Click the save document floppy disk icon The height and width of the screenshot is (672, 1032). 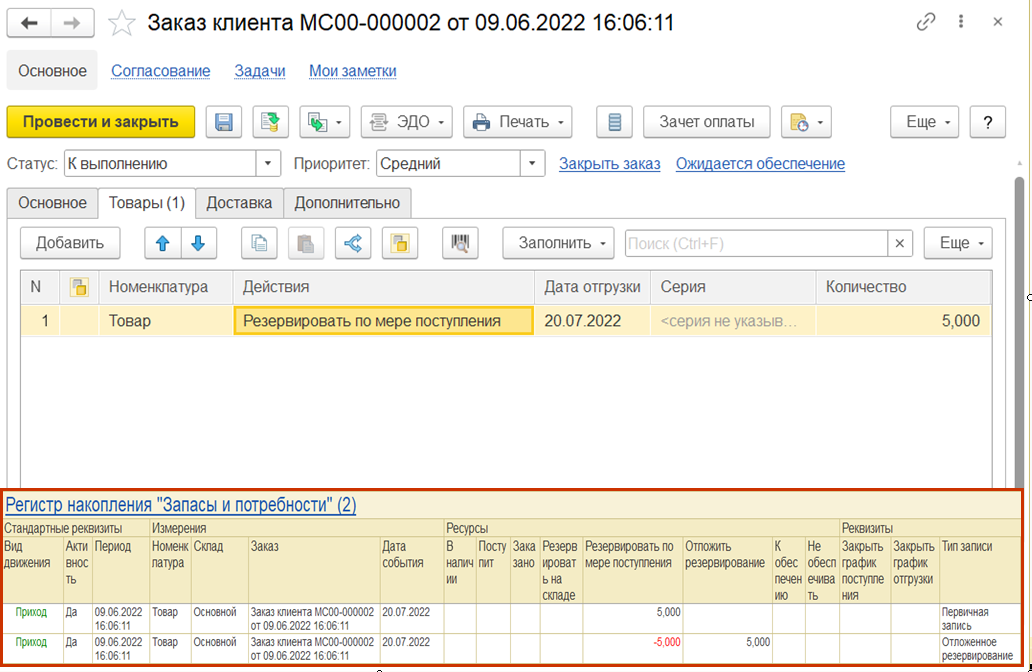pos(224,122)
